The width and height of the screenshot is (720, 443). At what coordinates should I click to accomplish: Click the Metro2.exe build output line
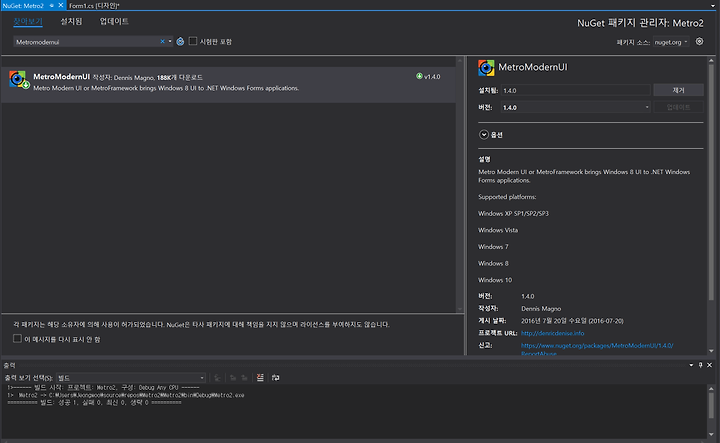(x=126, y=395)
